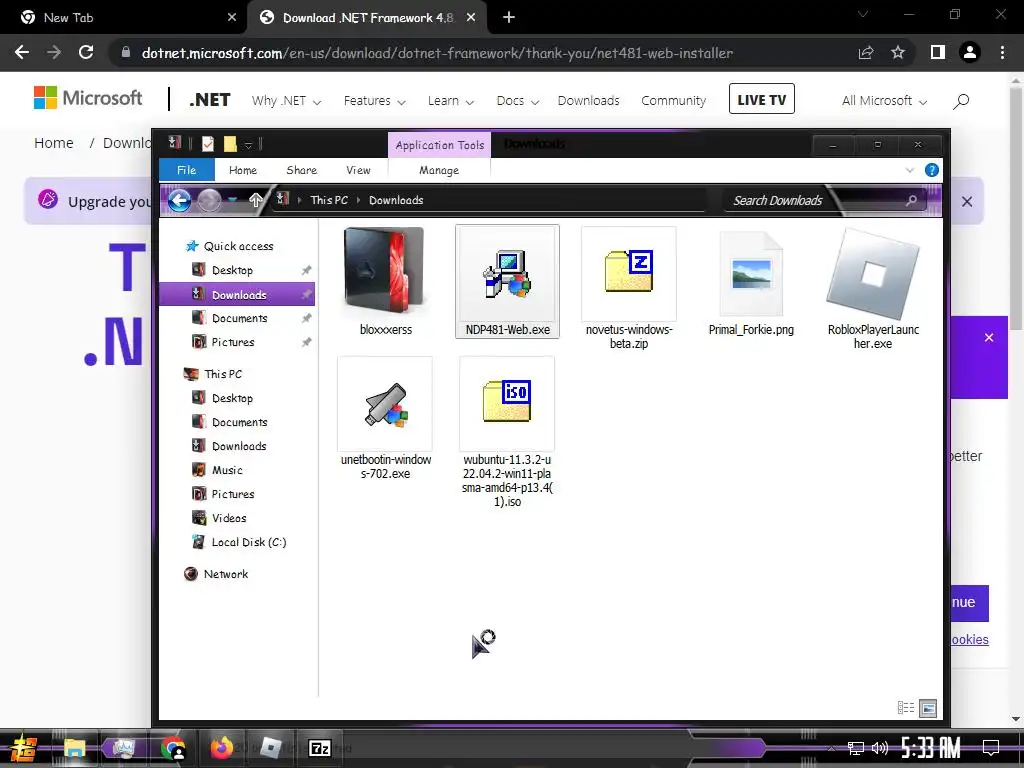
Task: Dismiss the Upgrade banner close X
Action: pos(967,202)
